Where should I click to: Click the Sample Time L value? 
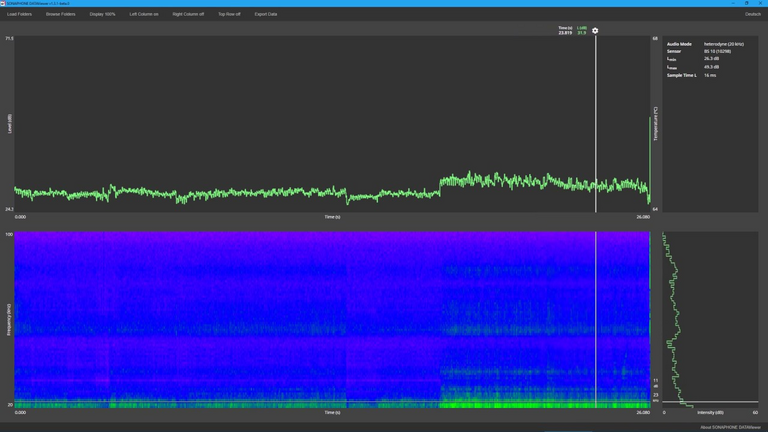point(710,75)
